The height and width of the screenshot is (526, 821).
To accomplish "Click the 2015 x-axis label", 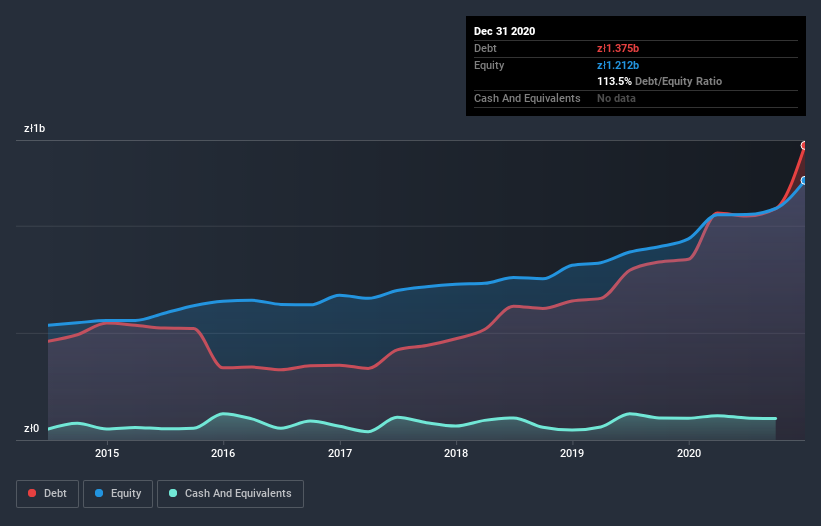I will coord(107,453).
